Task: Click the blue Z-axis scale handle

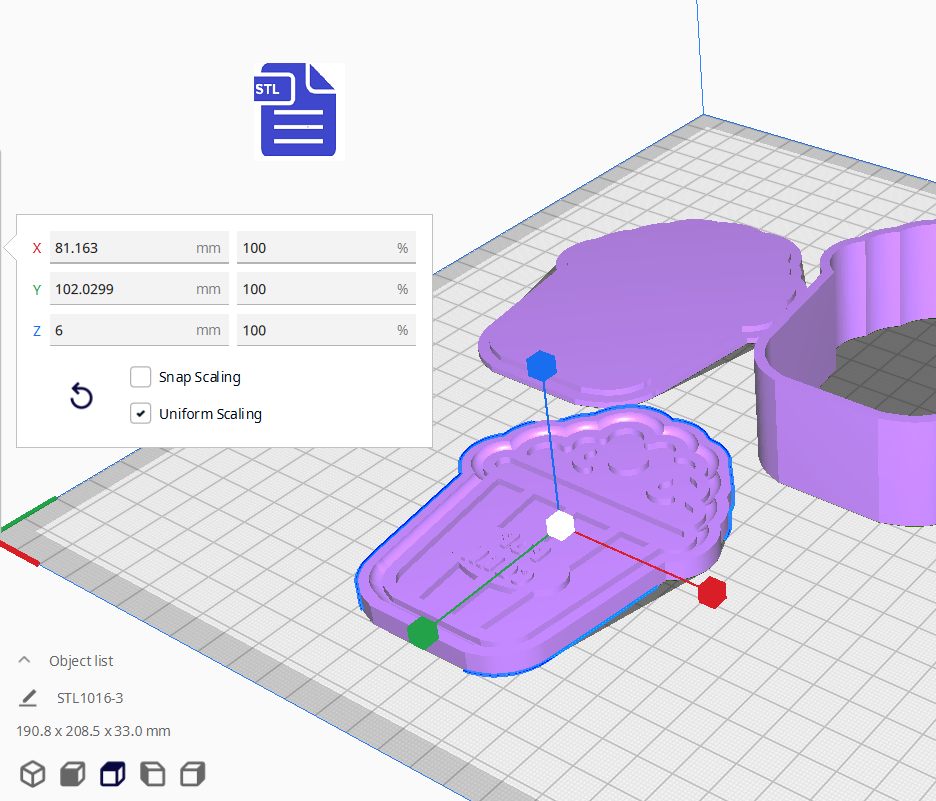Action: click(x=541, y=365)
